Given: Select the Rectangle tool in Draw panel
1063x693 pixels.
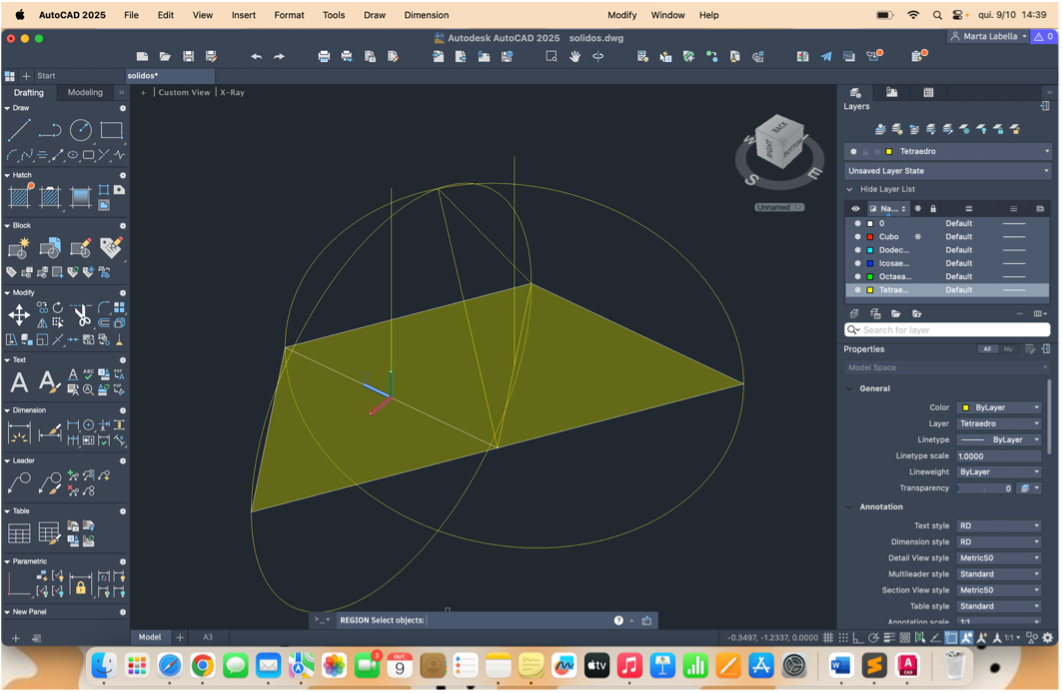Looking at the screenshot, I should click(x=111, y=130).
